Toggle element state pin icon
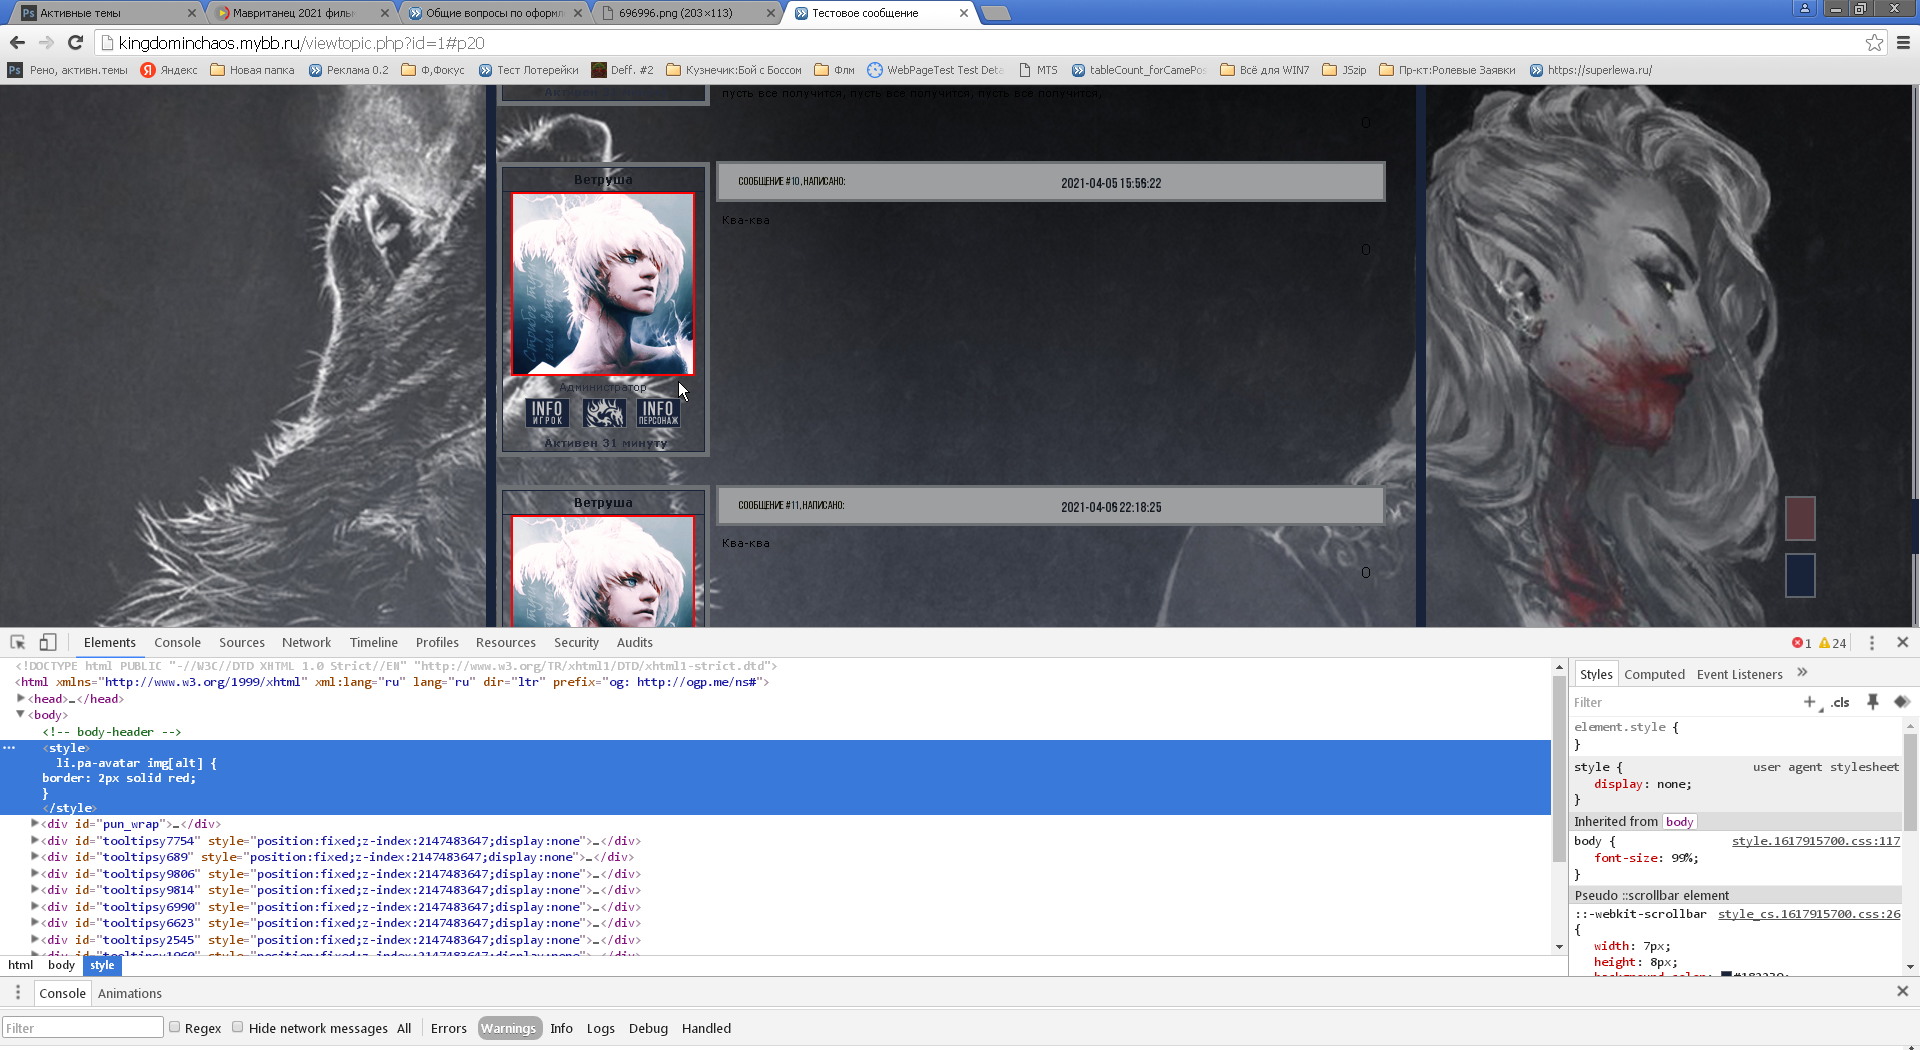Screen dimensions: 1920x1050 [1873, 702]
